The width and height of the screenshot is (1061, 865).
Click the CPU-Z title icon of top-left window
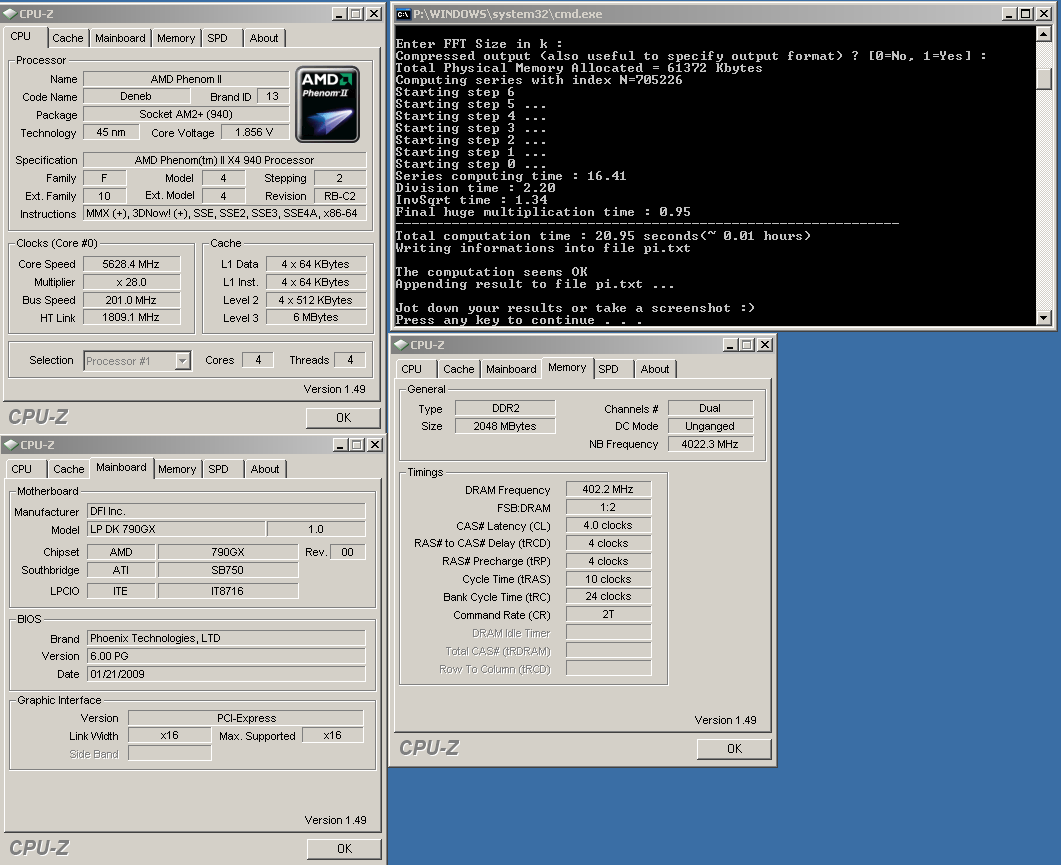[x=10, y=14]
